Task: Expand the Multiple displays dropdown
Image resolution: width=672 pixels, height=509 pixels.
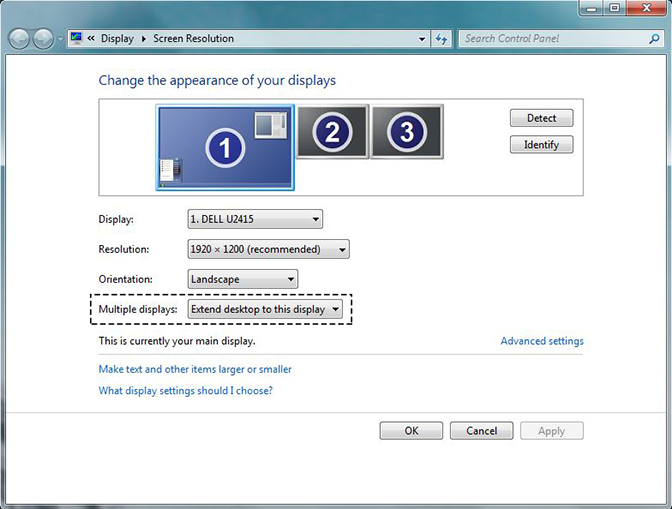Action: (x=266, y=310)
